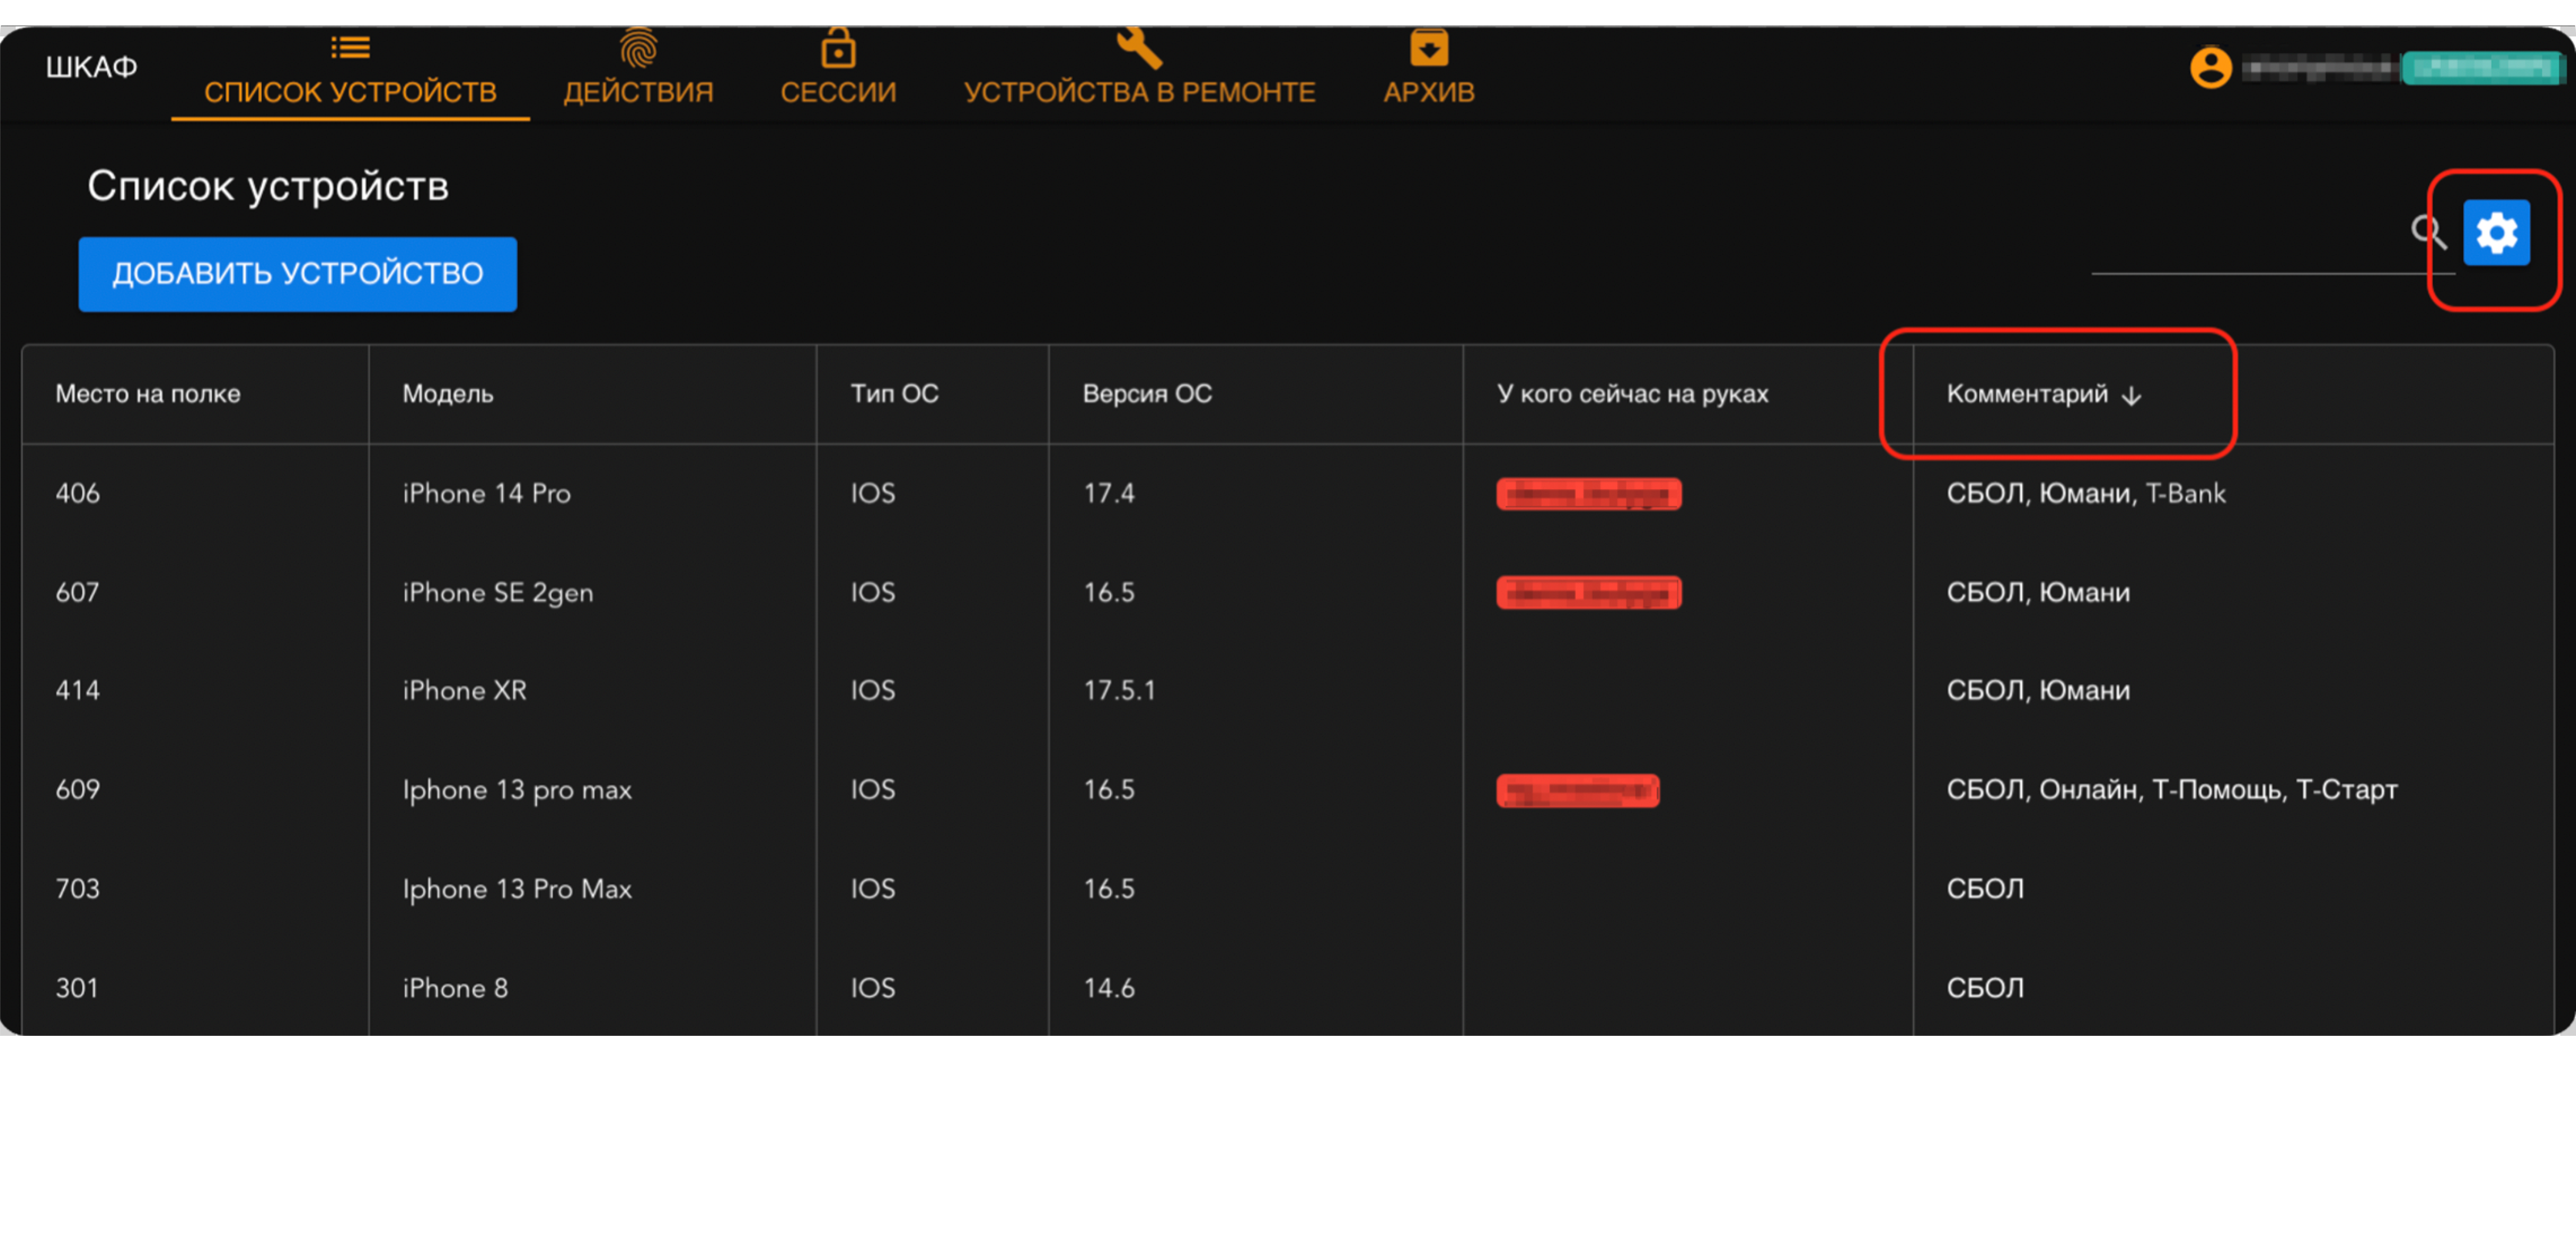Click the archive box icon
This screenshot has height=1250, width=2576.
(x=1429, y=47)
